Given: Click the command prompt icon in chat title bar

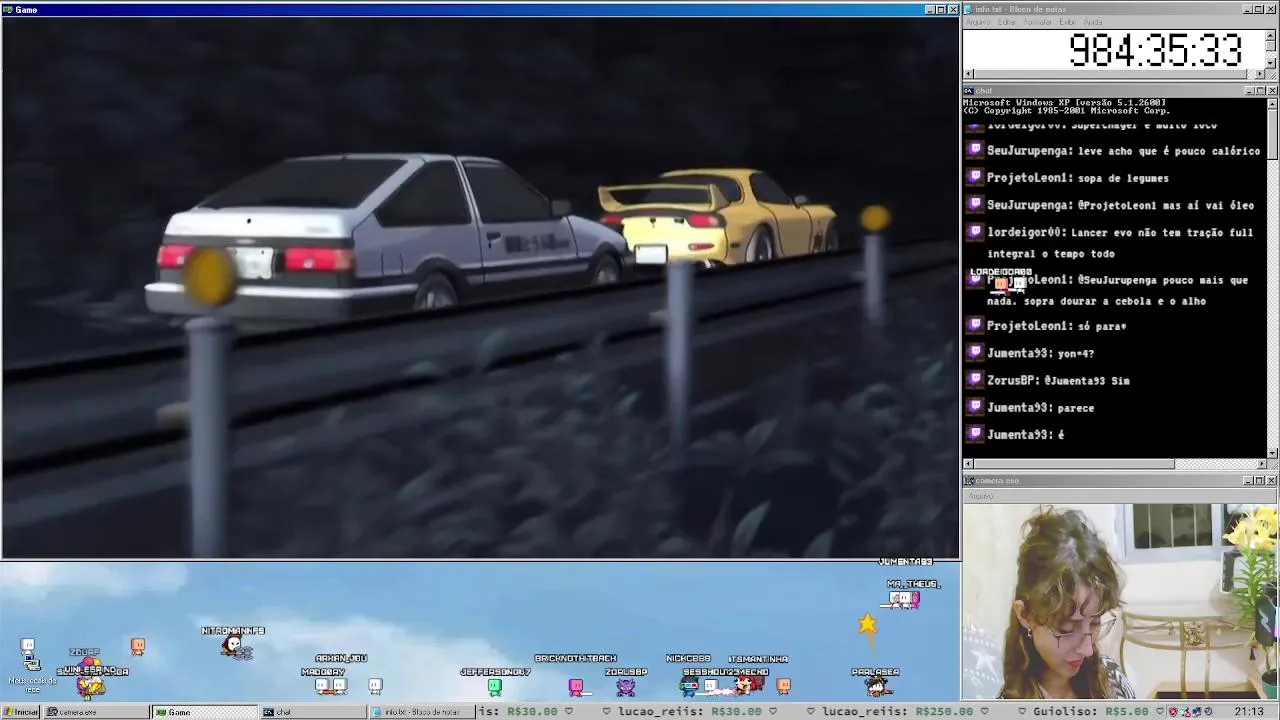Looking at the screenshot, I should tap(969, 91).
